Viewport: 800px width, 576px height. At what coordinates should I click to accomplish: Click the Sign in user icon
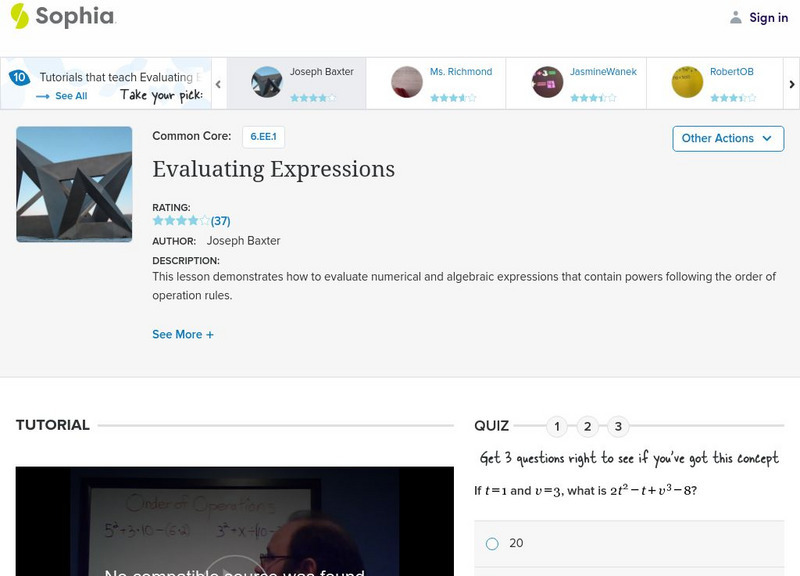[x=736, y=17]
